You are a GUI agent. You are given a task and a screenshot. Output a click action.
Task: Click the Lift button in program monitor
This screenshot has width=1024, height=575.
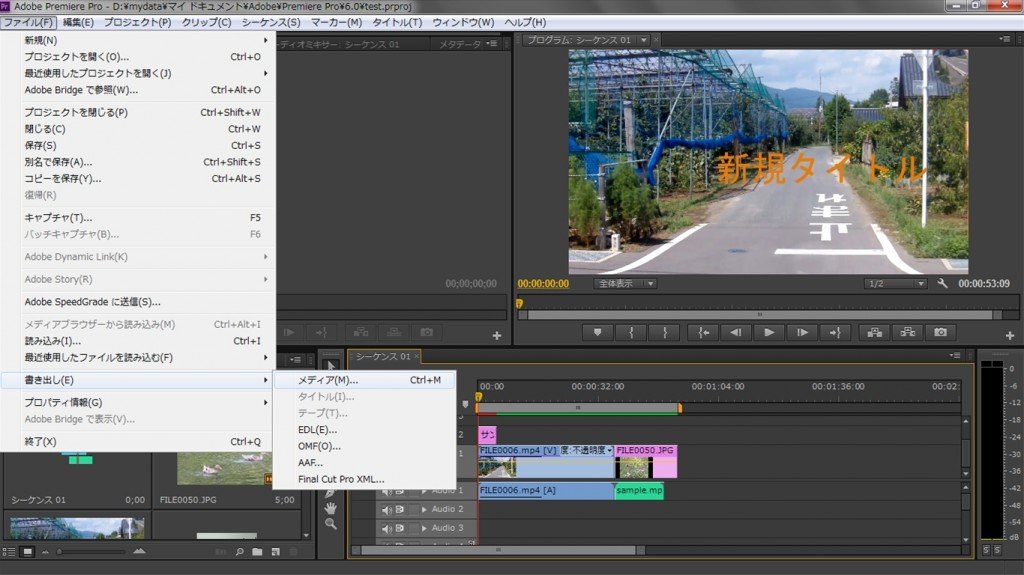pyautogui.click(x=874, y=333)
